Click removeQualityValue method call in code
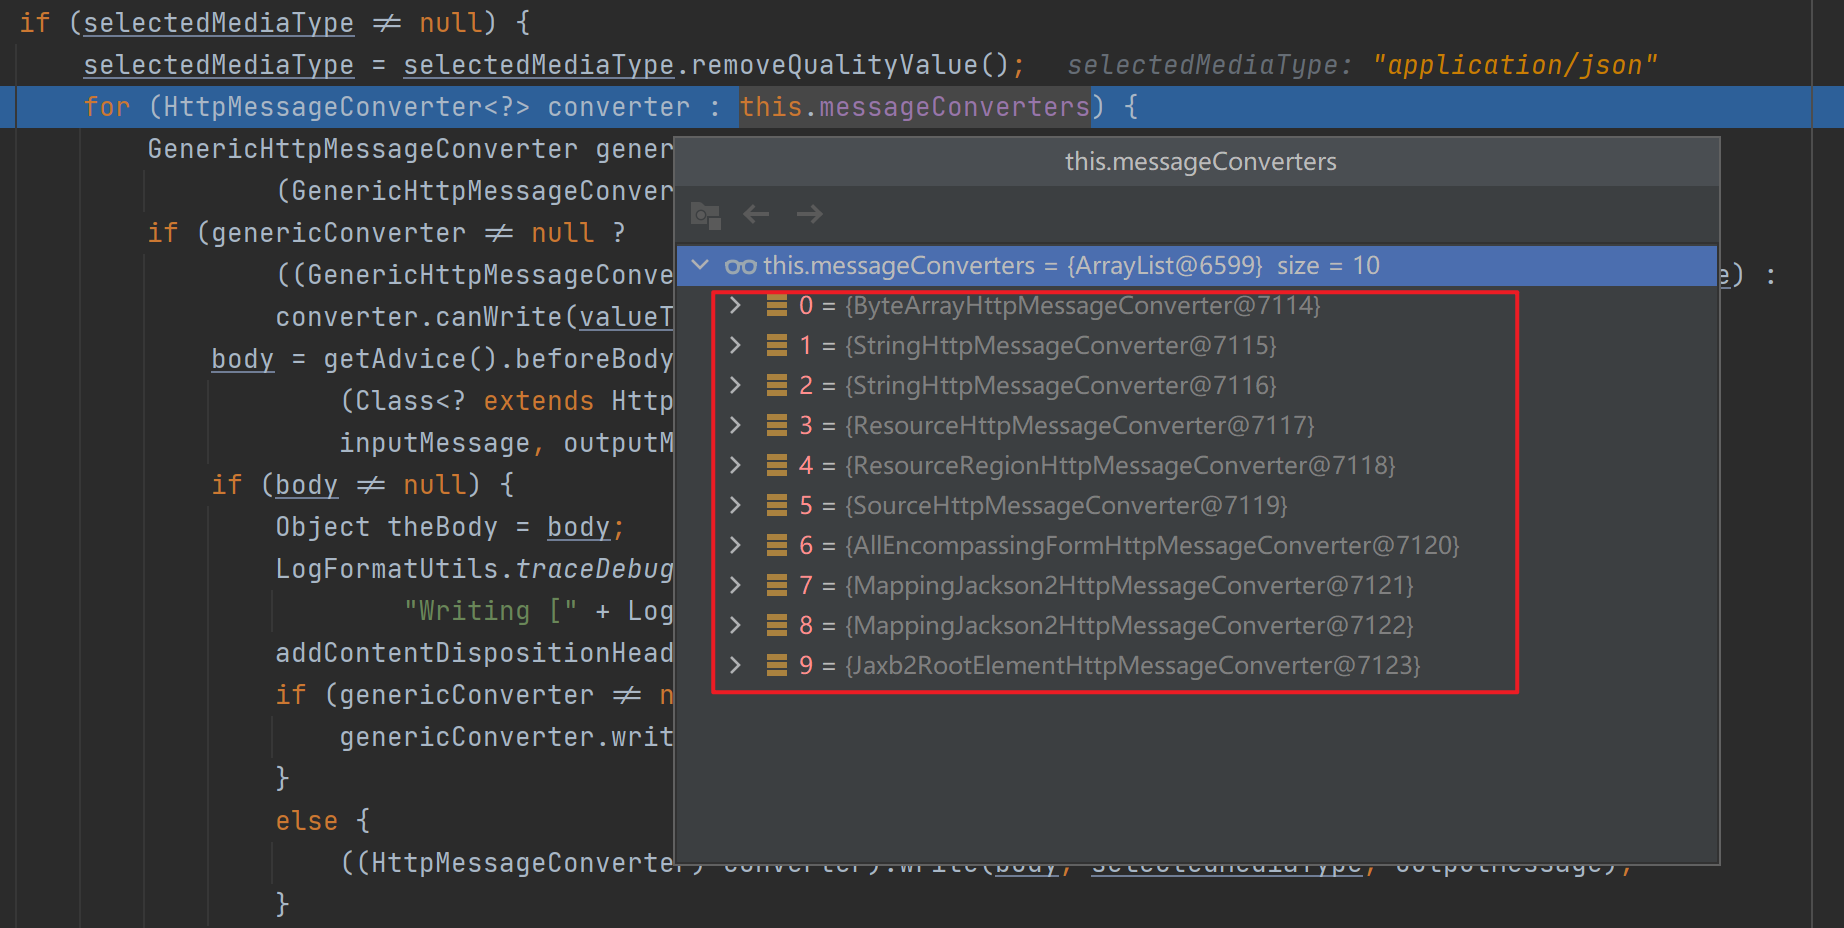This screenshot has width=1844, height=928. (834, 65)
